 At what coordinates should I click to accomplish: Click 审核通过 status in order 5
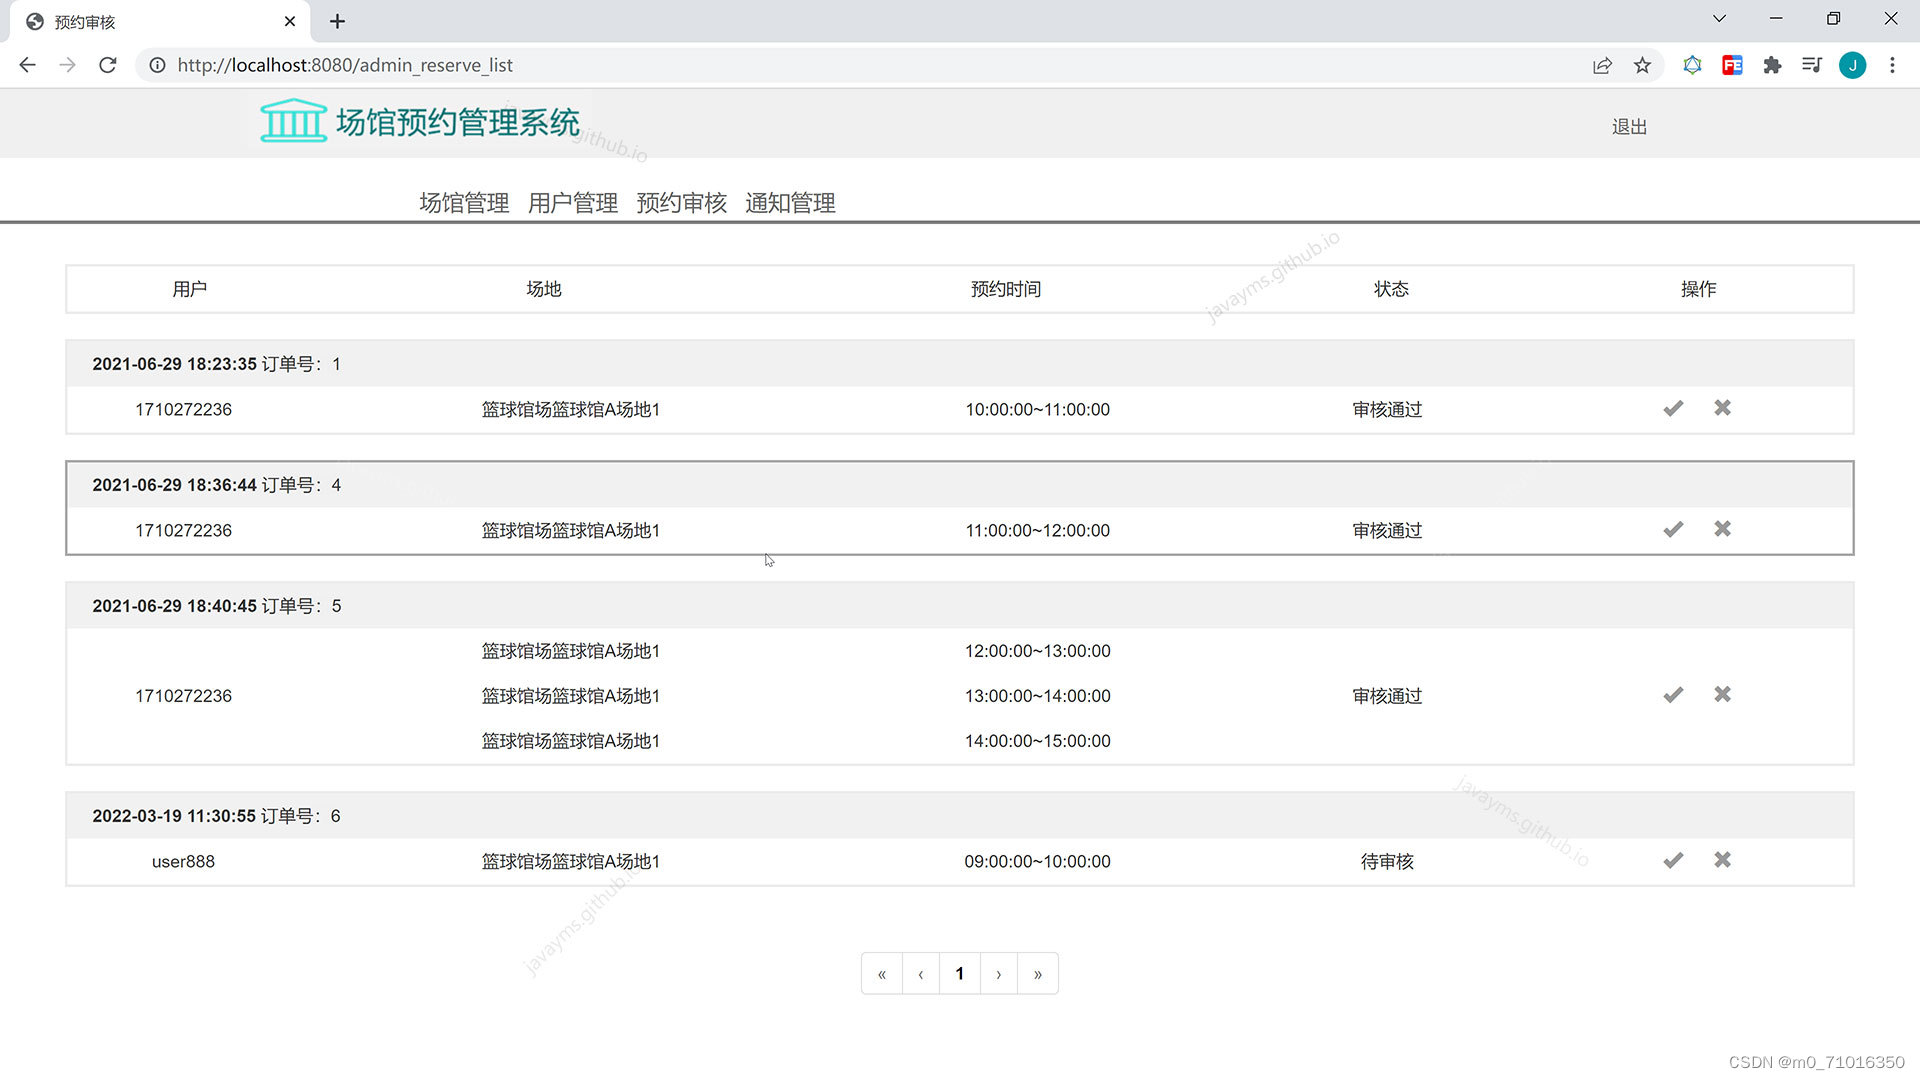[x=1387, y=696]
